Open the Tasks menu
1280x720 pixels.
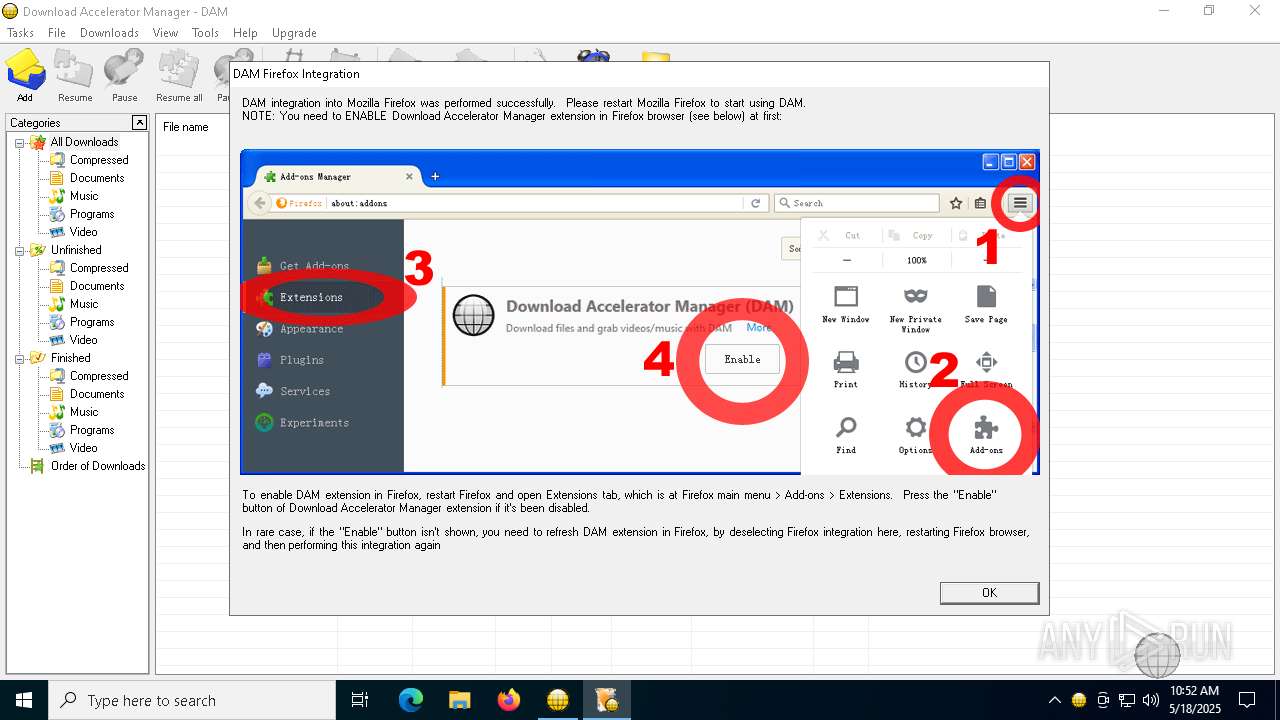20,33
